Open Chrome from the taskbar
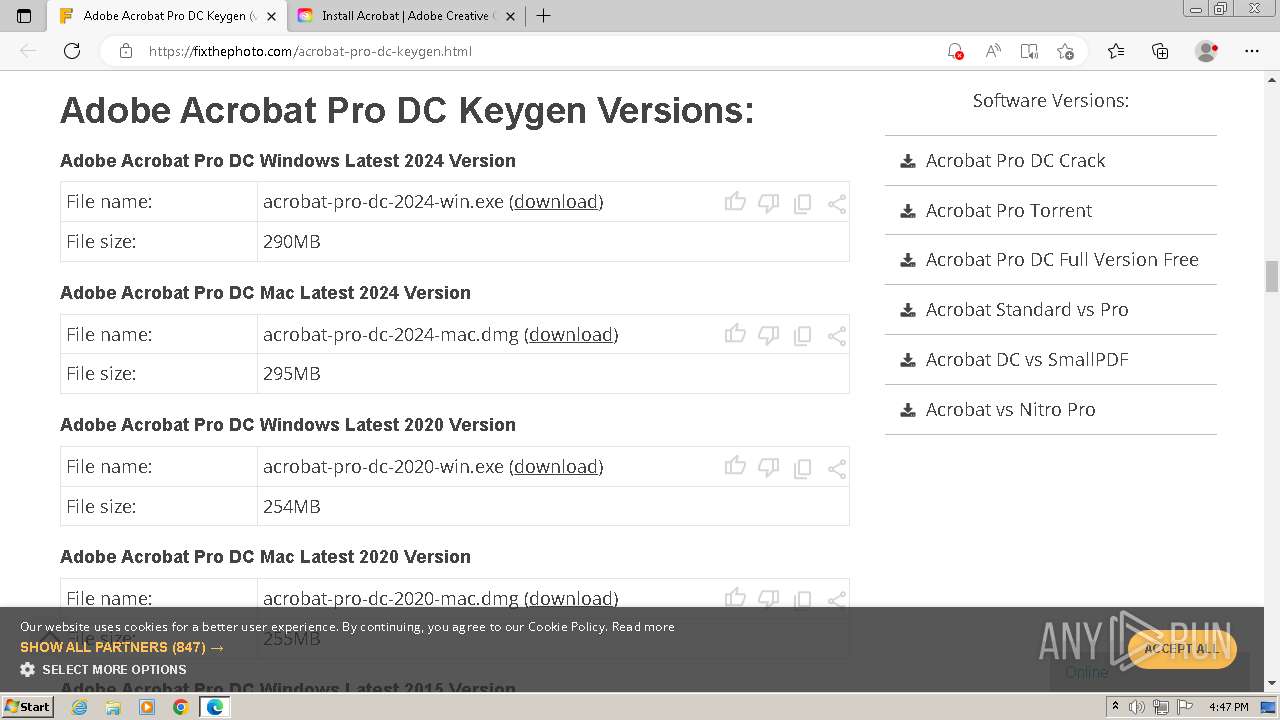Viewport: 1280px width, 720px height. click(x=180, y=707)
